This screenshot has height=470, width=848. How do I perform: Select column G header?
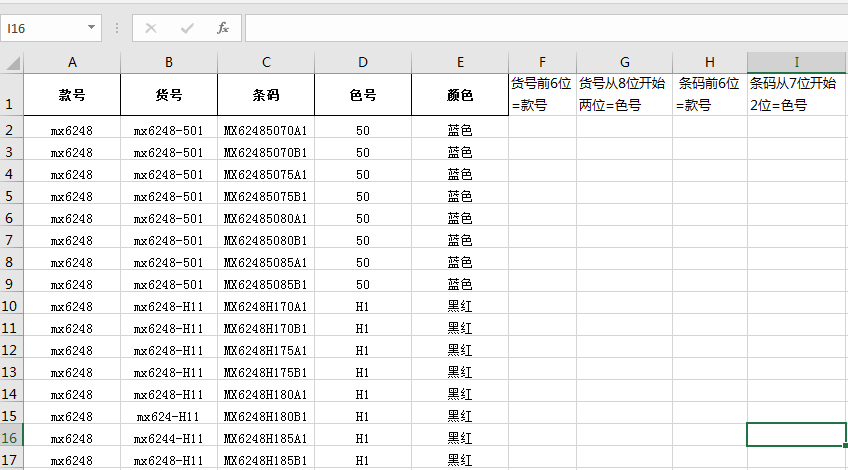tap(625, 63)
